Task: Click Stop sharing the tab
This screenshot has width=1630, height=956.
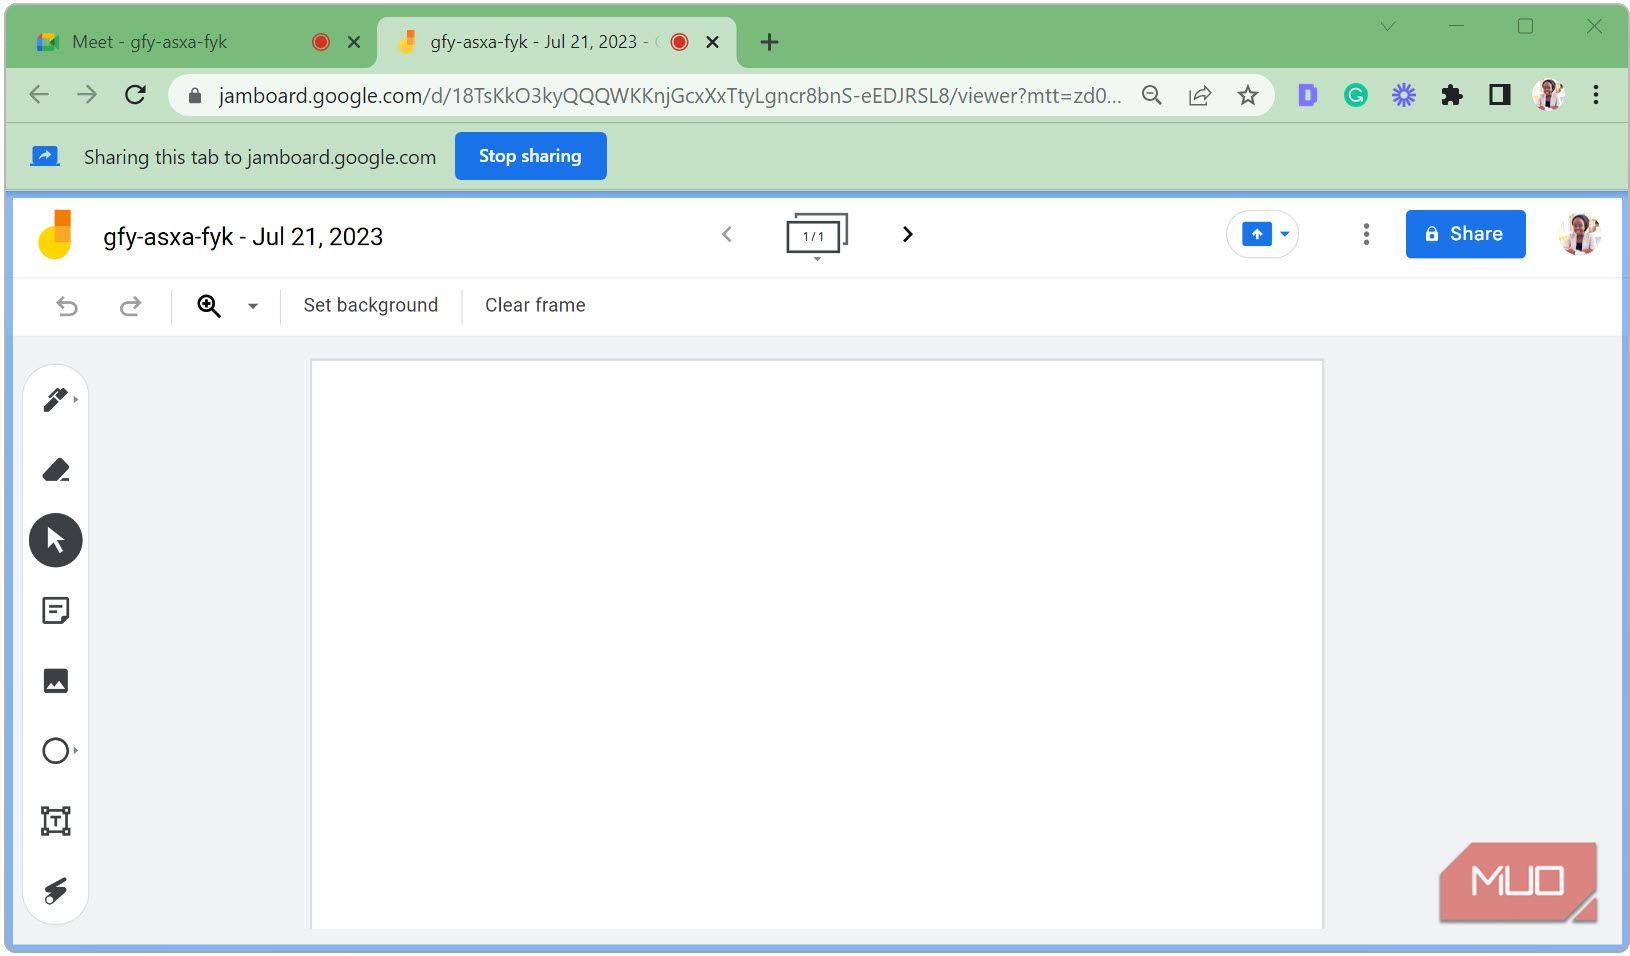Action: click(530, 155)
